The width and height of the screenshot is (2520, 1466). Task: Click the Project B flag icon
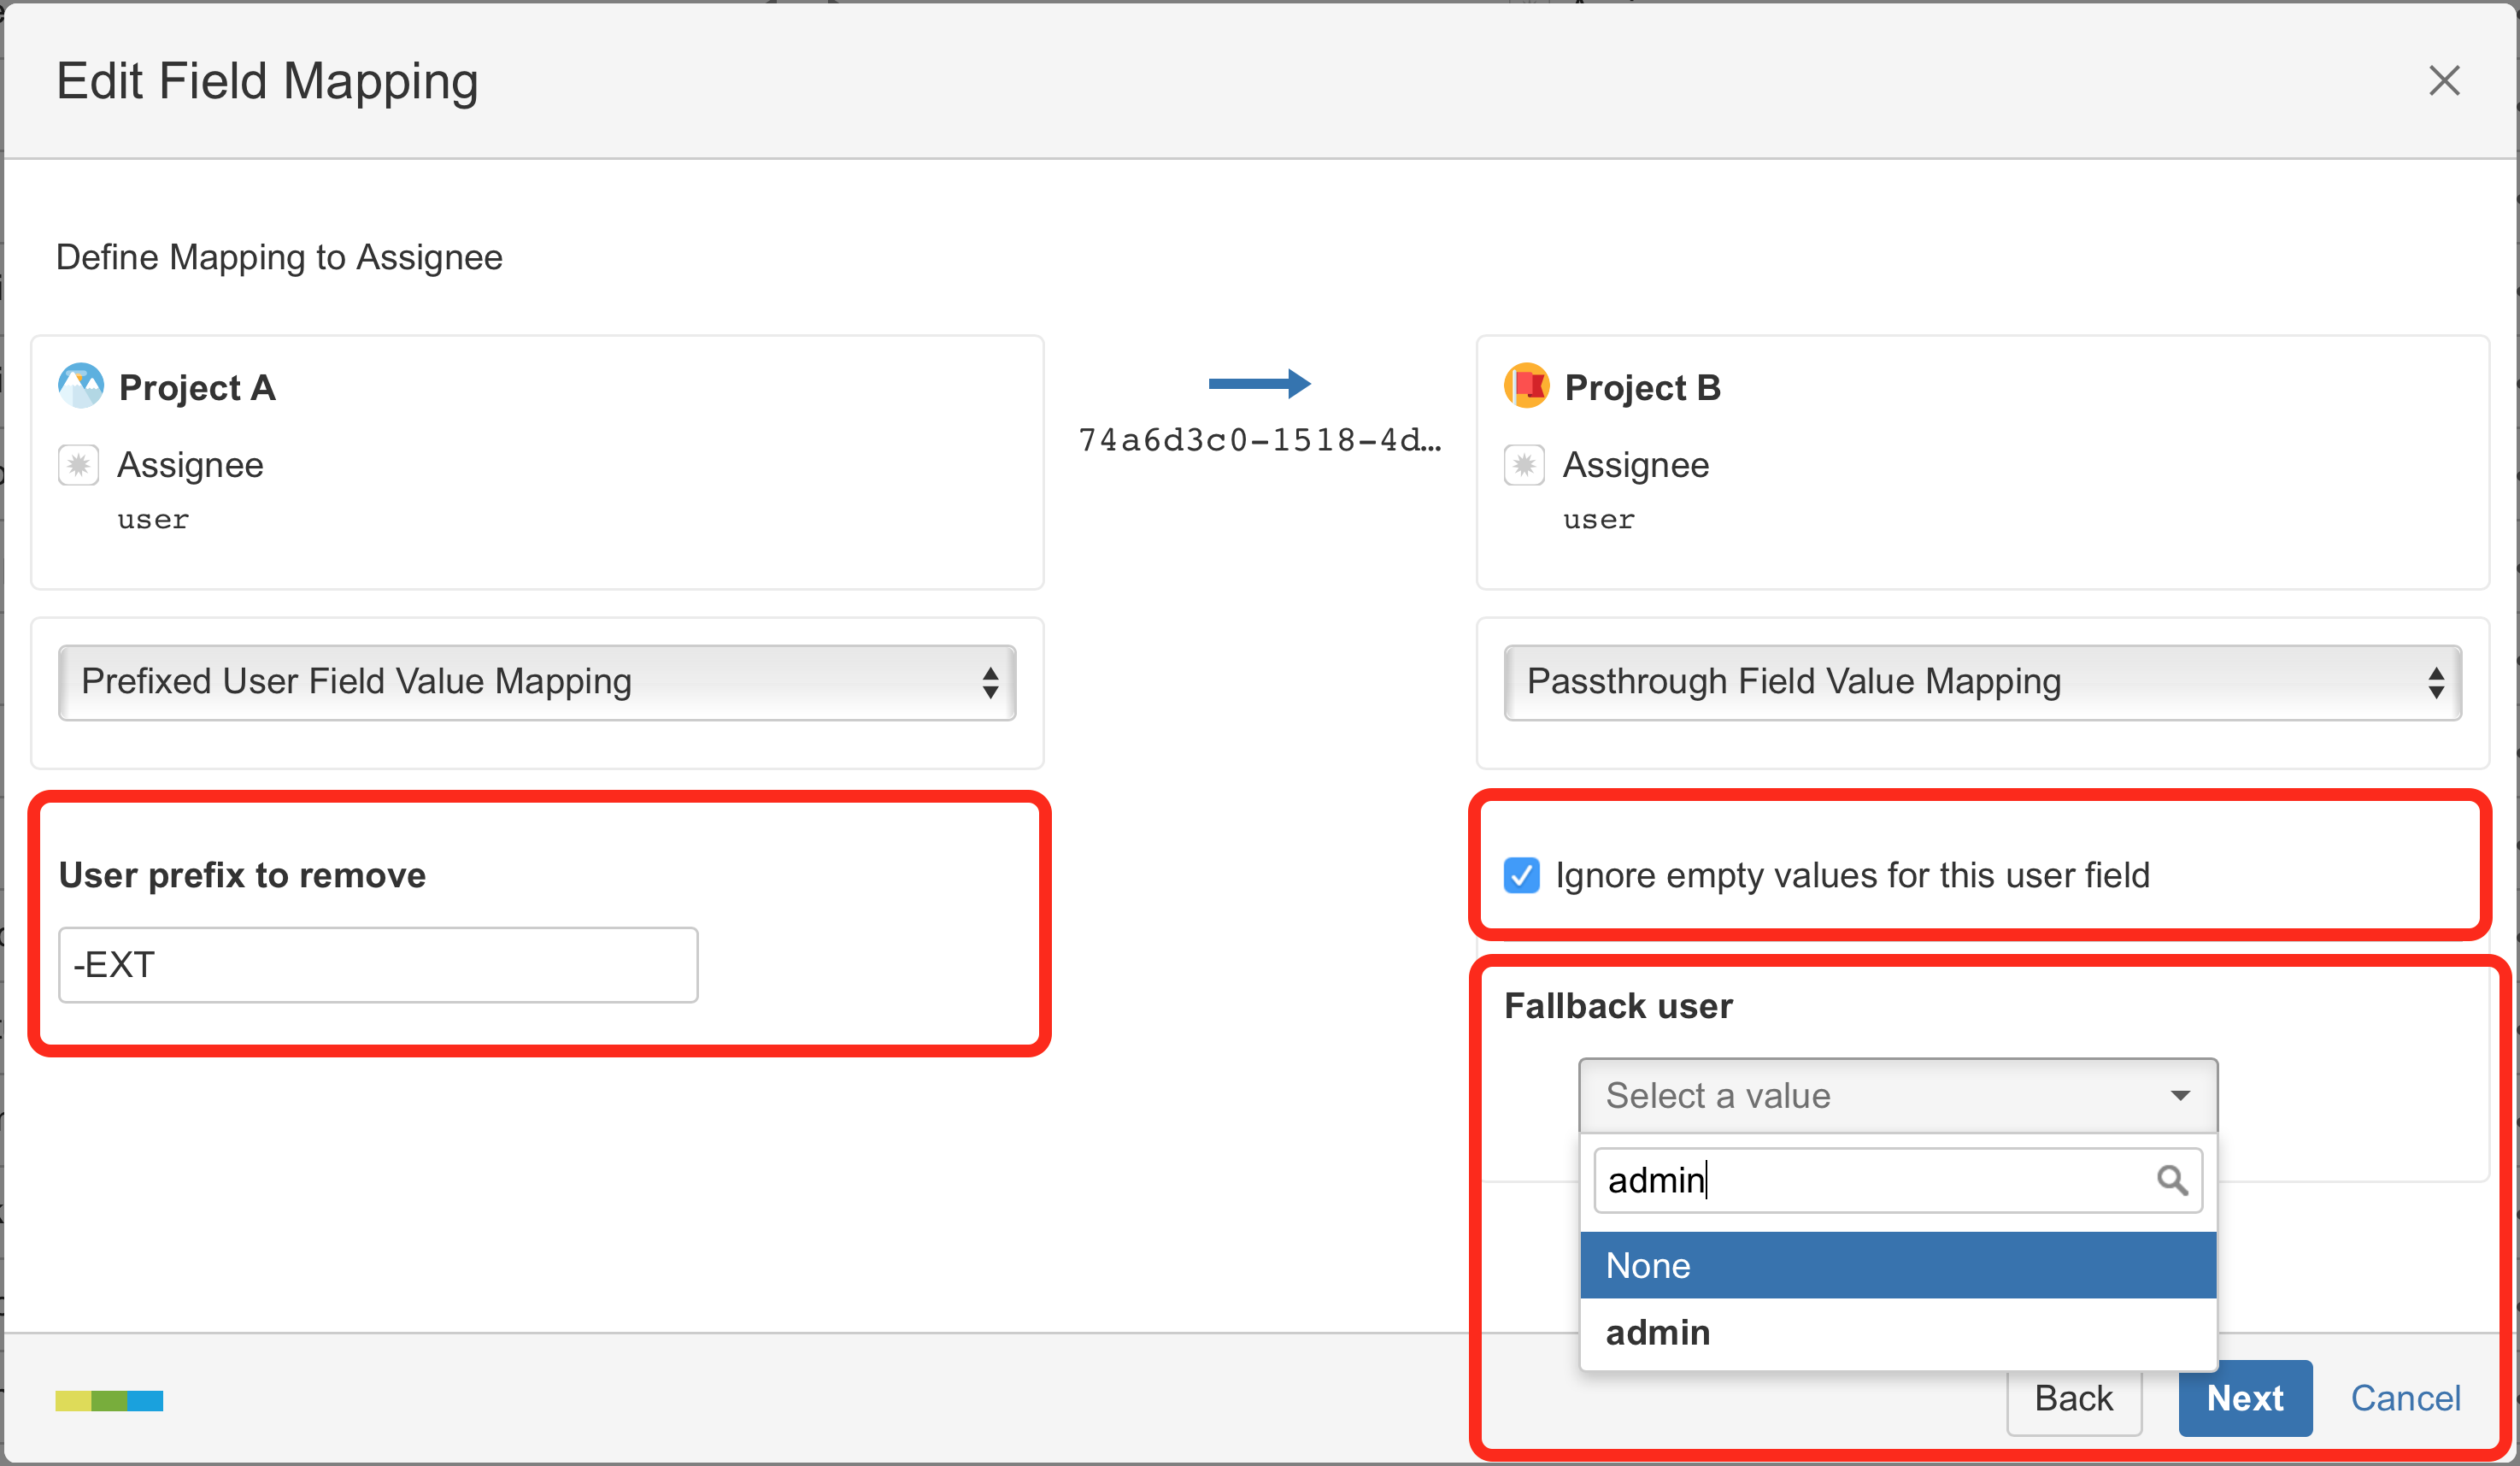[x=1526, y=385]
